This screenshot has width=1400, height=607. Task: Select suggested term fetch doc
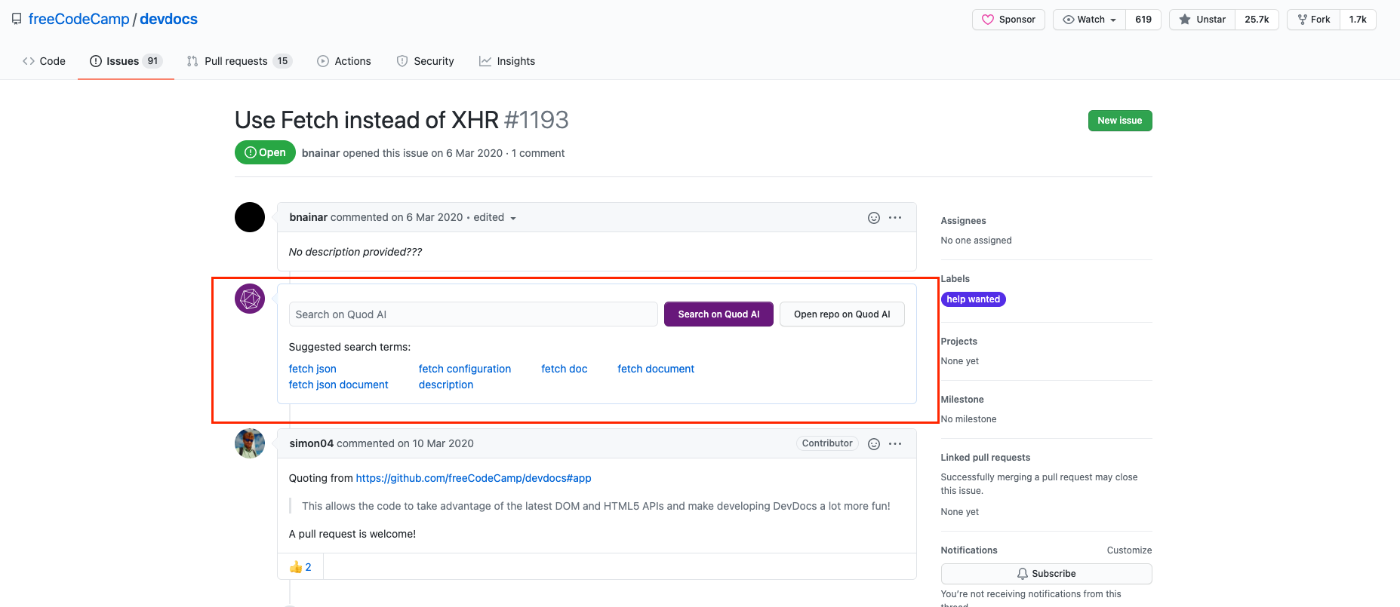(x=565, y=369)
